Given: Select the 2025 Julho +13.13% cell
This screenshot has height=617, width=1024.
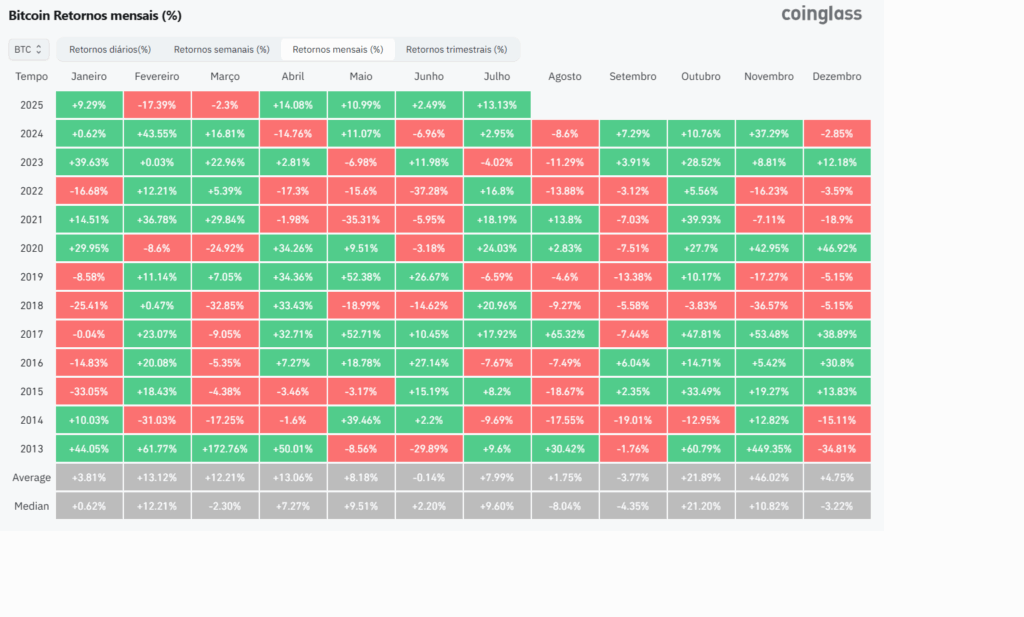Looking at the screenshot, I should [x=497, y=105].
